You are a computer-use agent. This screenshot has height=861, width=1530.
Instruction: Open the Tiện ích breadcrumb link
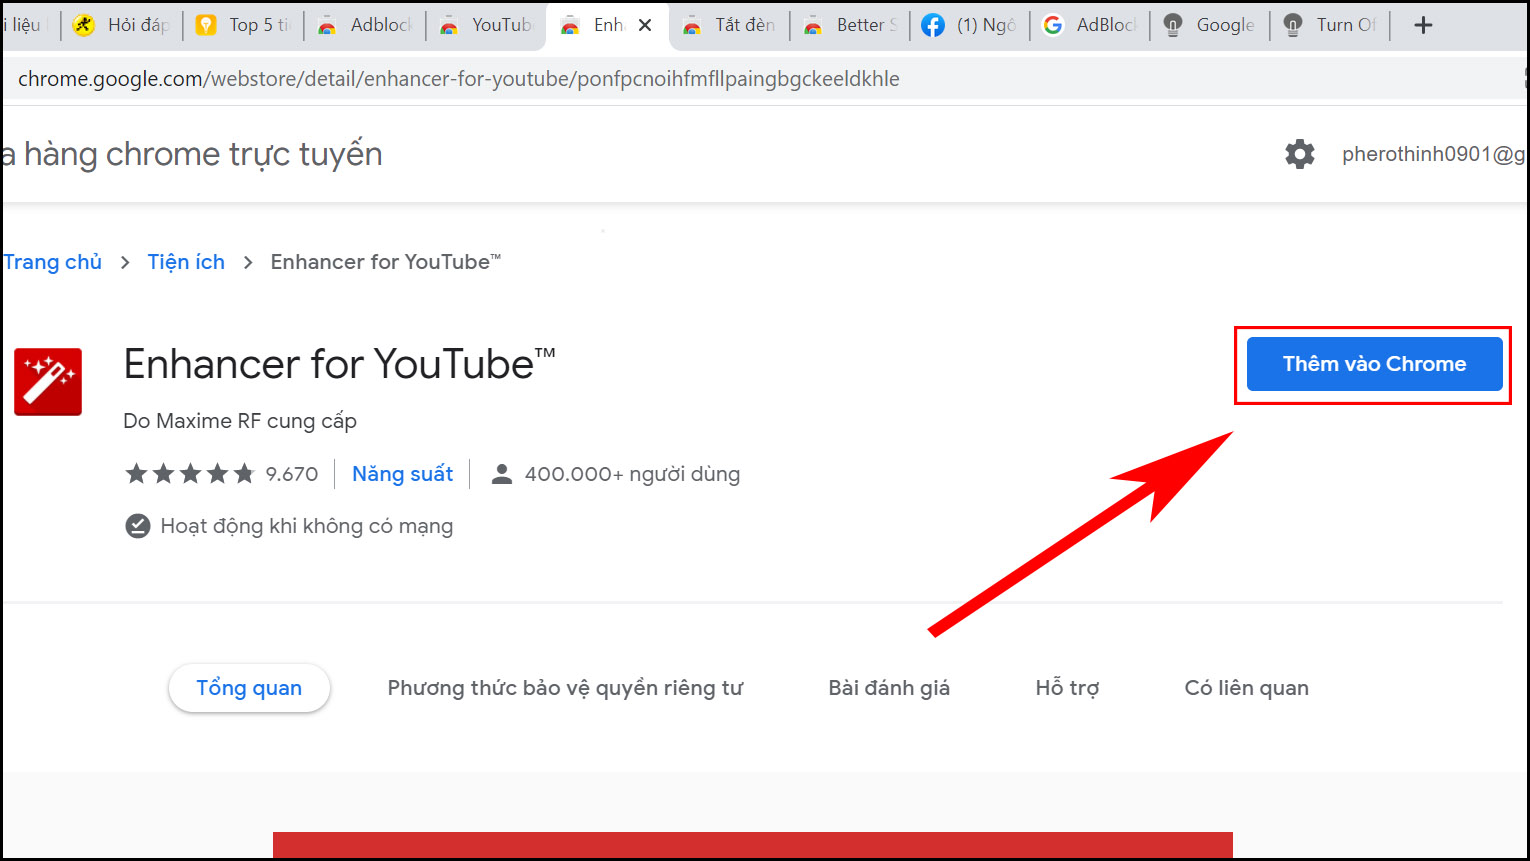click(186, 261)
